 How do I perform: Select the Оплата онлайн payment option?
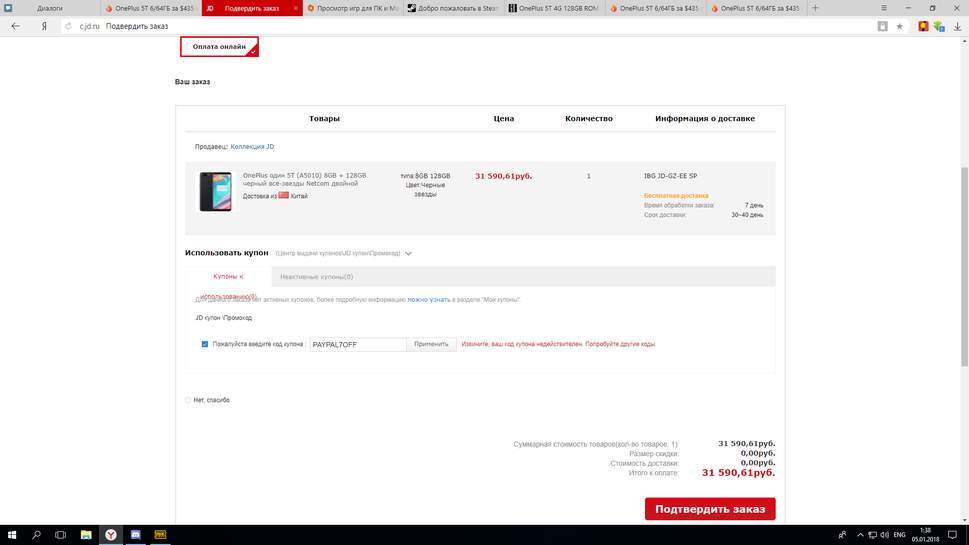point(219,46)
